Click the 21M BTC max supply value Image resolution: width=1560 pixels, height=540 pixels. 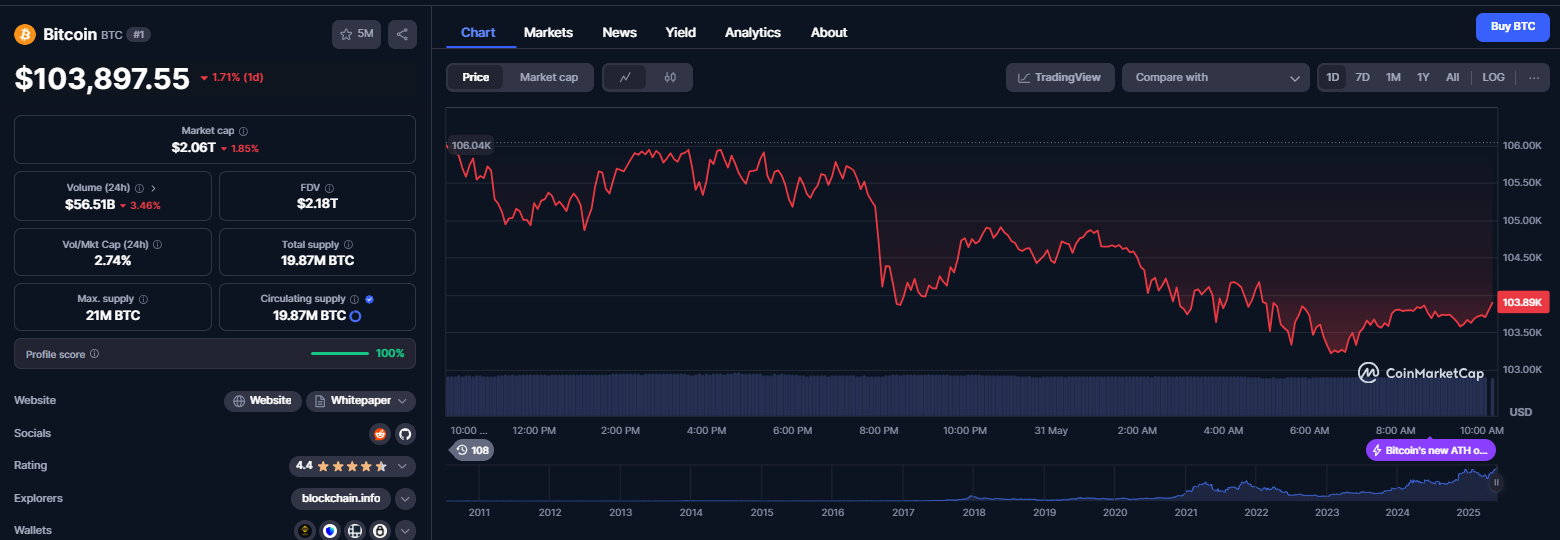(113, 315)
